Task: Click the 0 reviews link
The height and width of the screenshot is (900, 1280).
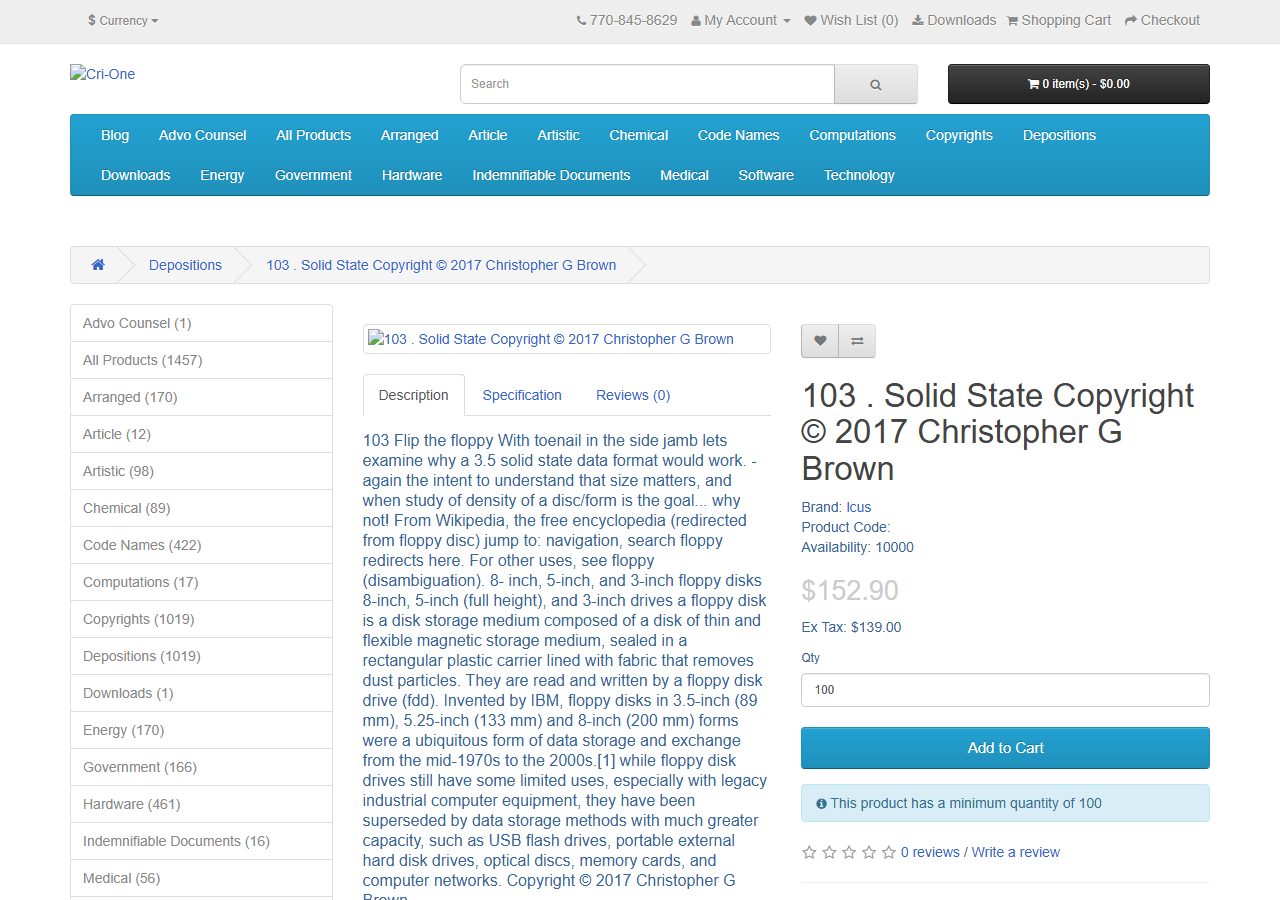Action: pyautogui.click(x=930, y=852)
